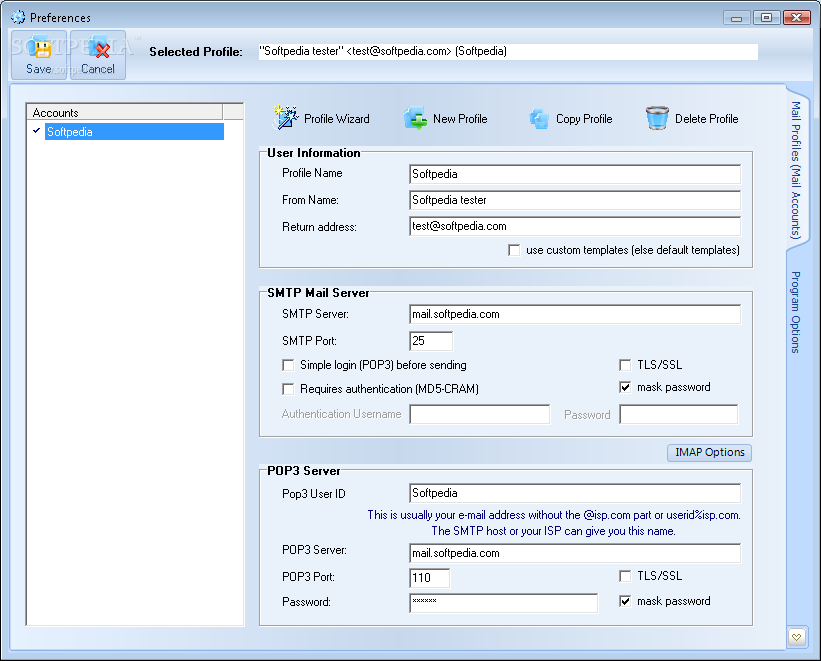Click the Cancel icon button
The width and height of the screenshot is (821, 661).
[98, 55]
